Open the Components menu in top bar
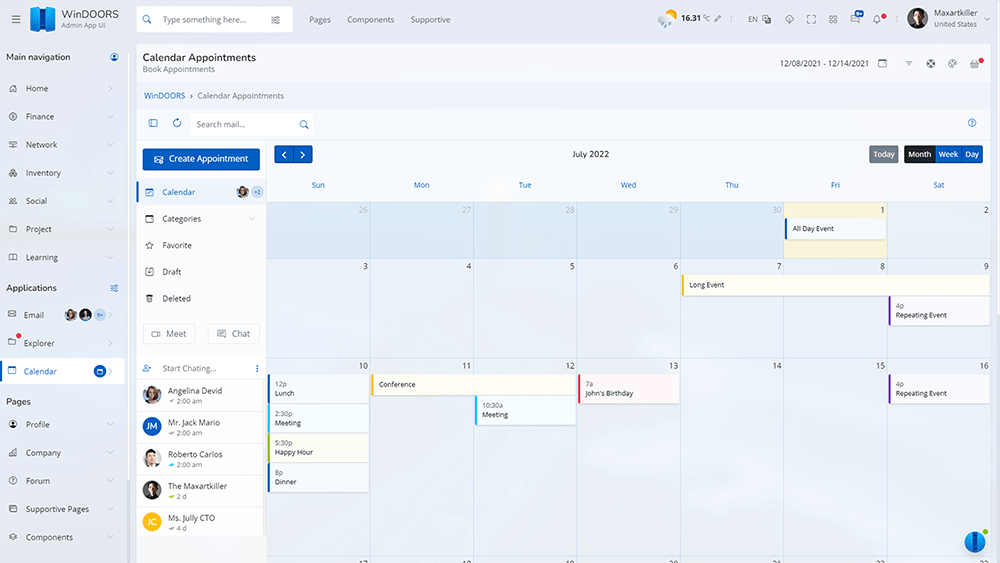 (370, 20)
